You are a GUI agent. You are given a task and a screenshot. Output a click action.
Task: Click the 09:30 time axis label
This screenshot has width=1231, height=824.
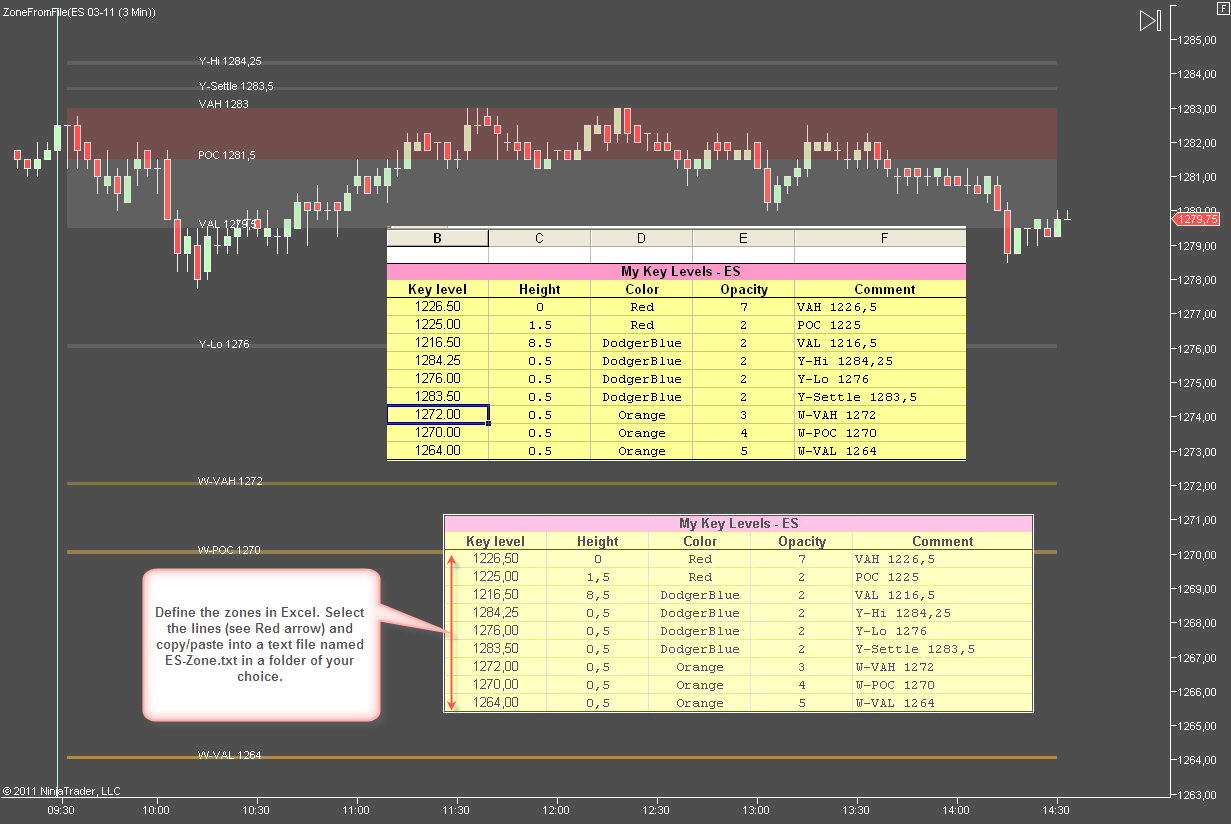click(x=62, y=810)
